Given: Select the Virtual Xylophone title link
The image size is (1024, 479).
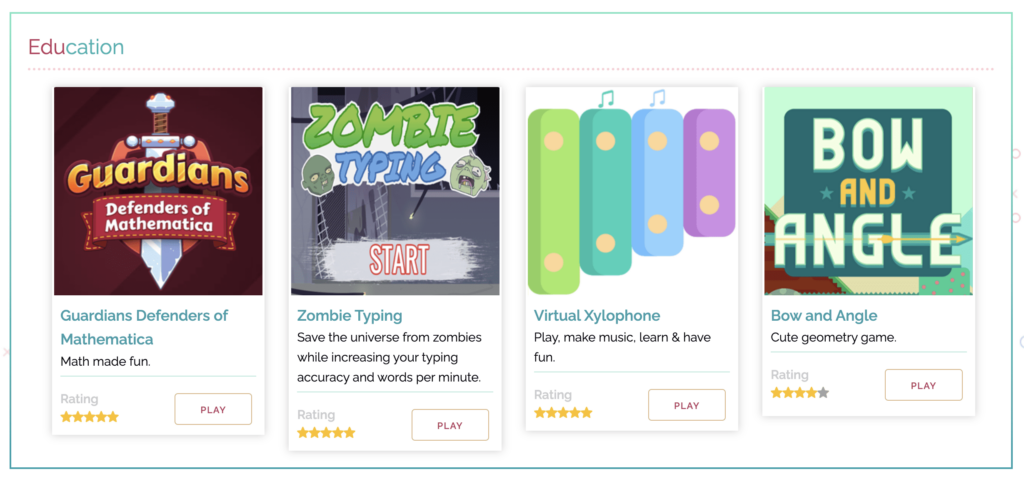Looking at the screenshot, I should [597, 316].
